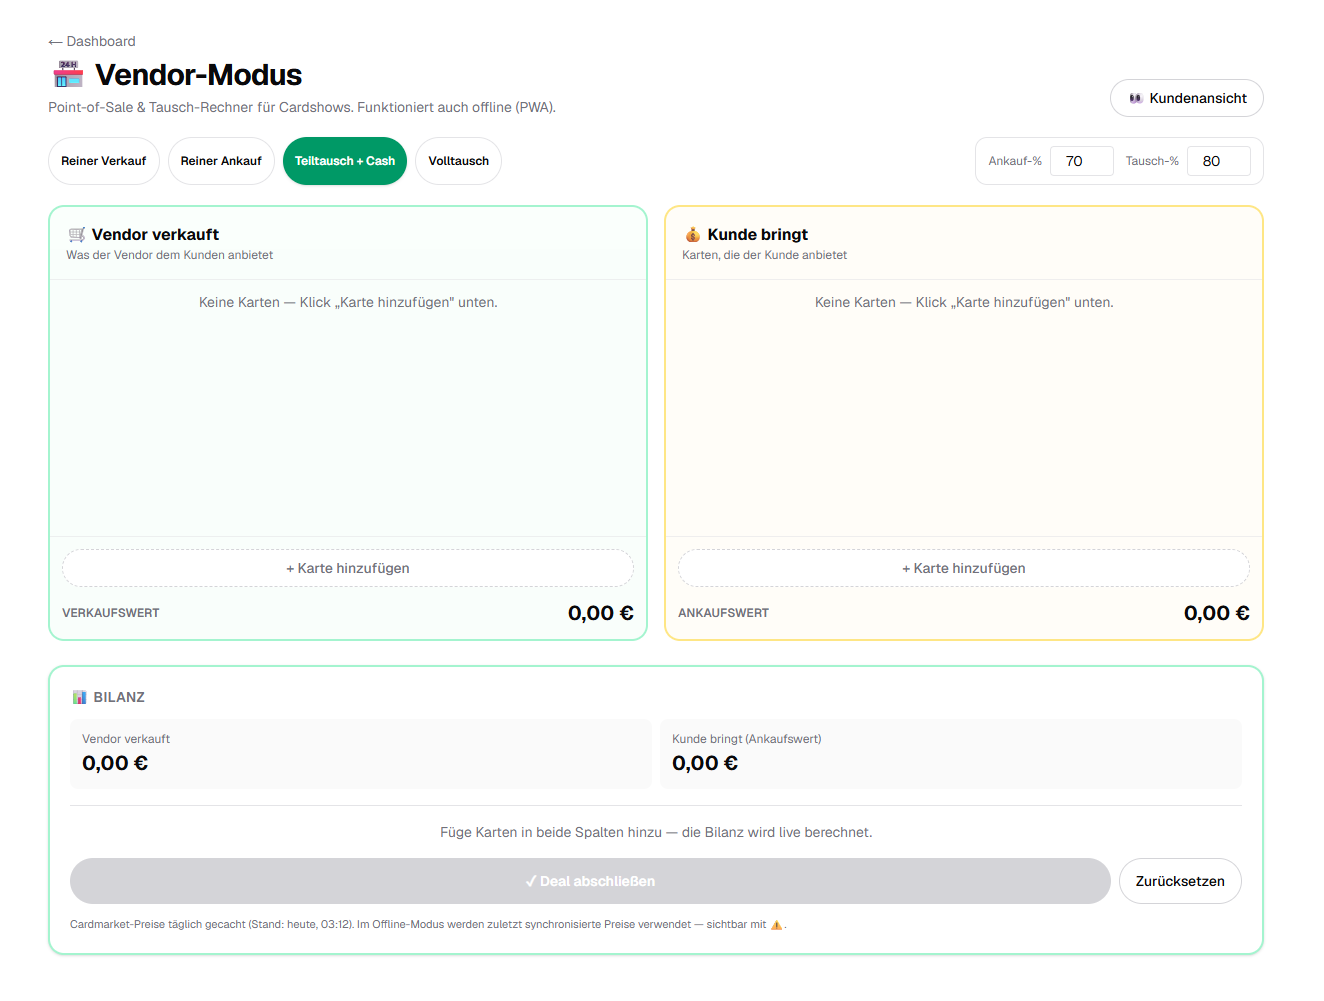Focus the Tausch-% input field

click(1219, 161)
